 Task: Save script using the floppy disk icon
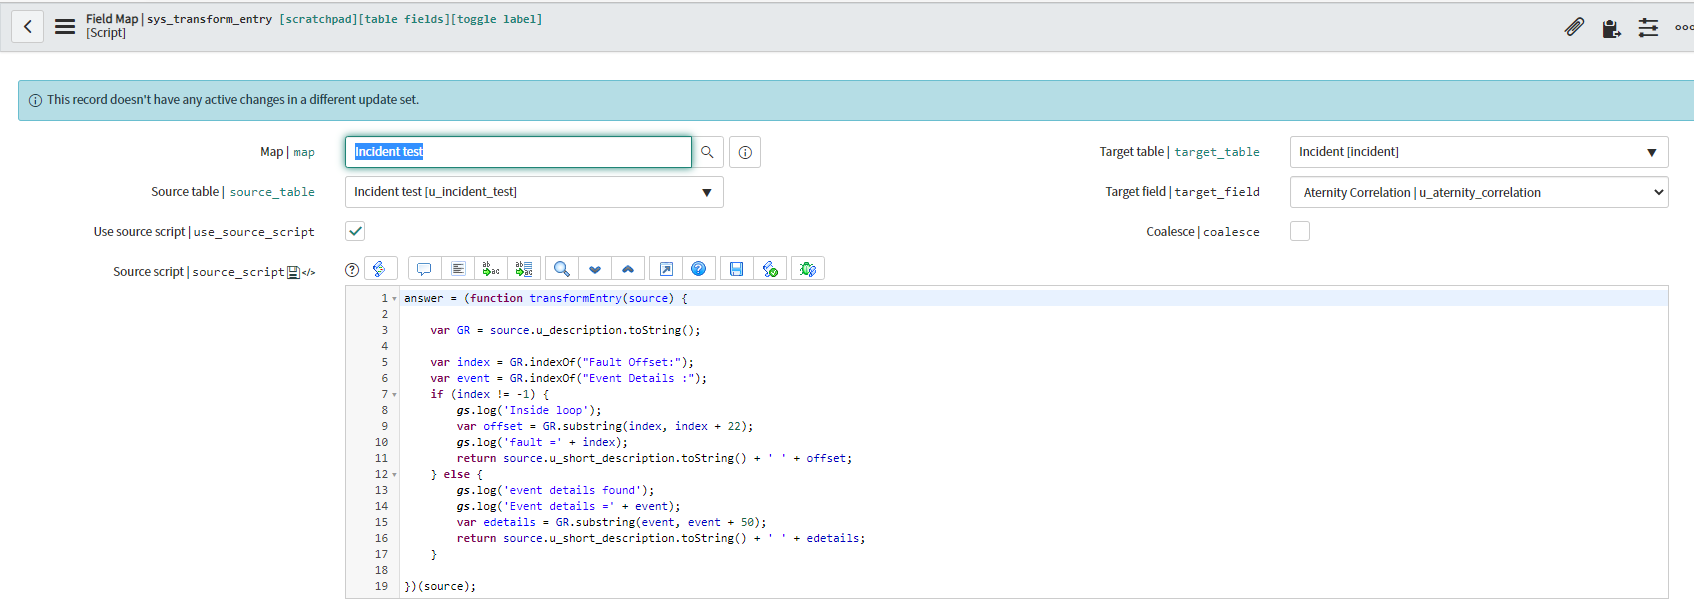(x=737, y=269)
